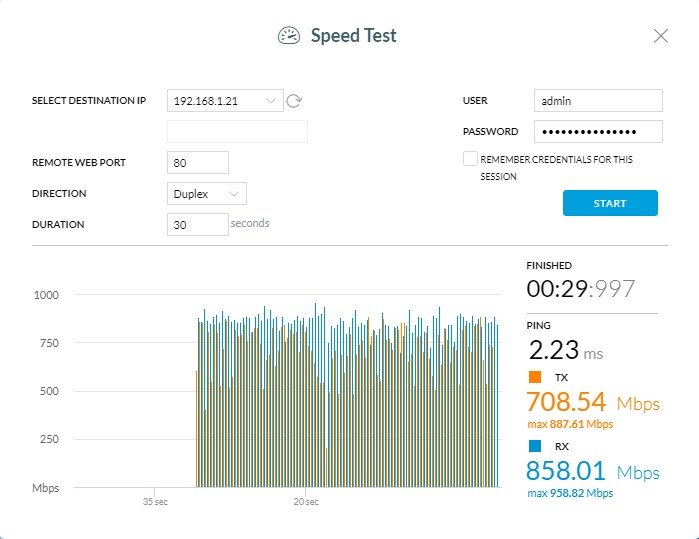Screen dimensions: 699x539
Task: Close the Speed Test dialog
Action: 660,36
